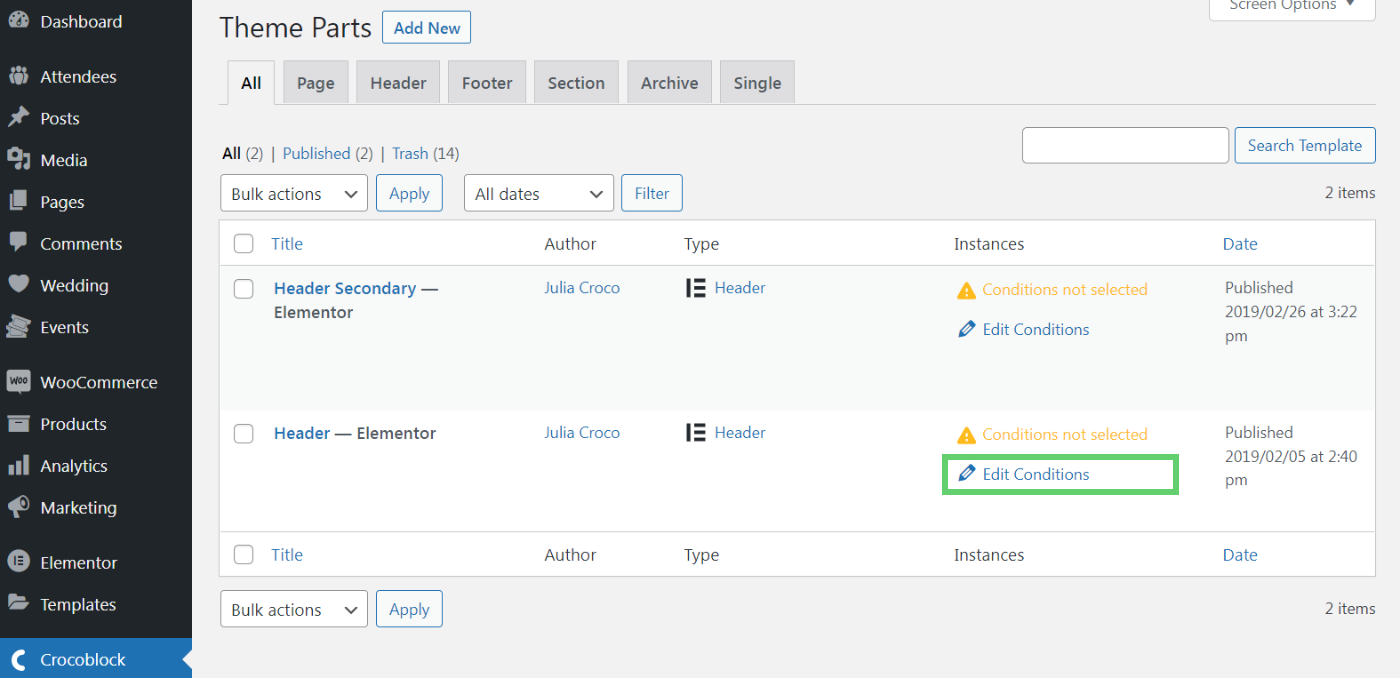Click the Products archive box icon
1400x678 pixels.
point(18,424)
